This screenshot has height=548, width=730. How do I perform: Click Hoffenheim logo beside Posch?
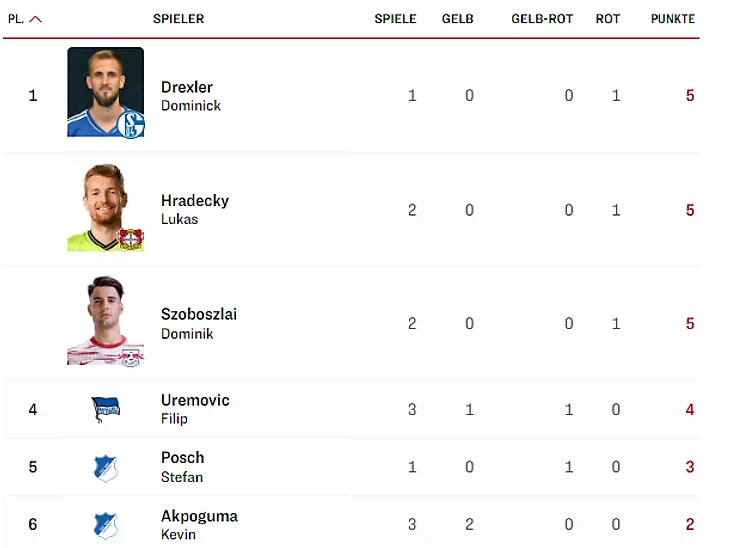coord(105,467)
